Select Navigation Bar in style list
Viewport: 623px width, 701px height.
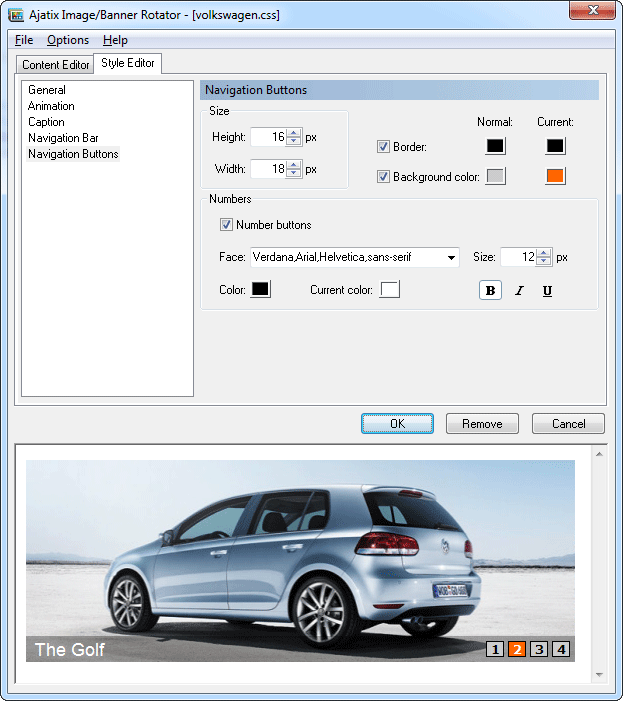(63, 138)
